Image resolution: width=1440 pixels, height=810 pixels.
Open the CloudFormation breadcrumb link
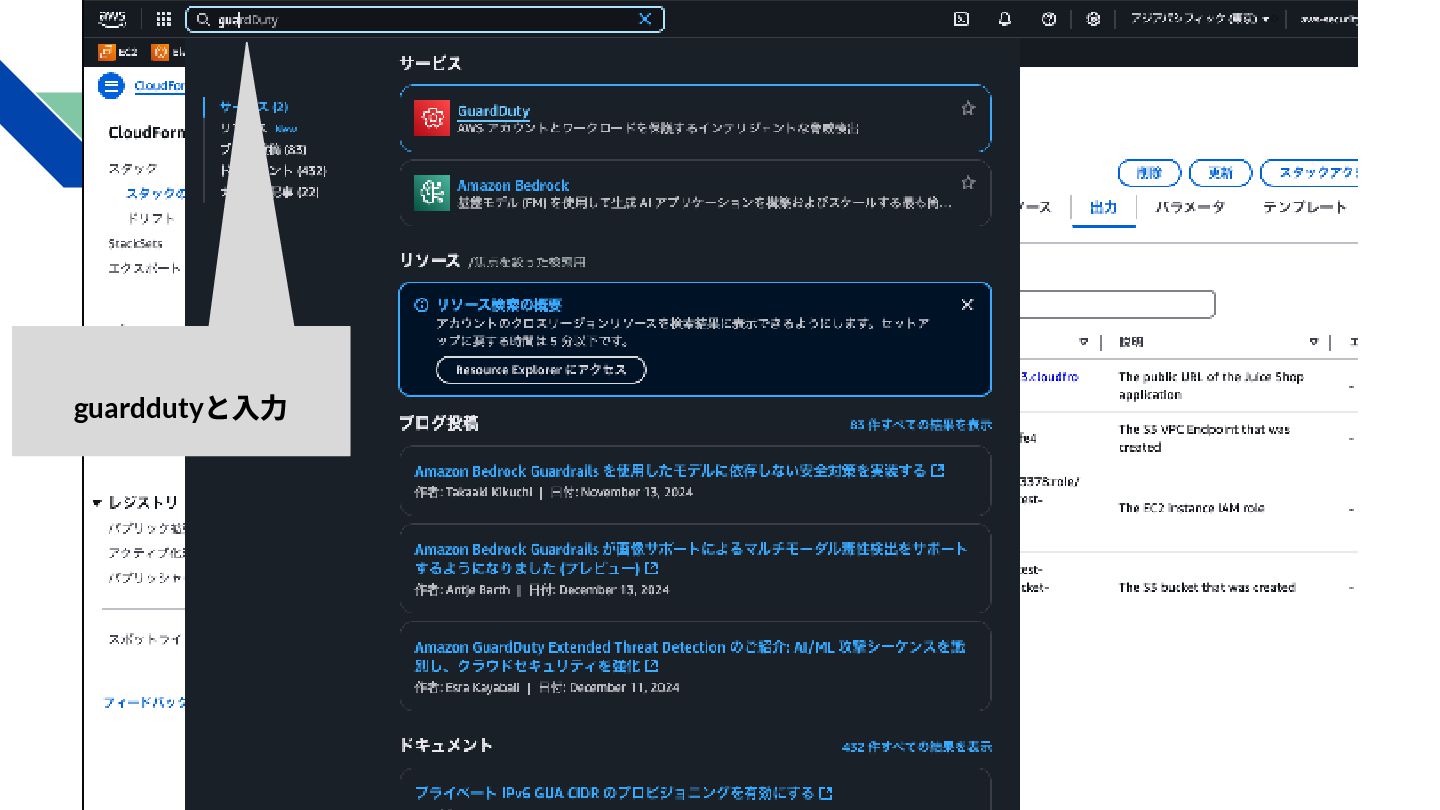(x=159, y=86)
